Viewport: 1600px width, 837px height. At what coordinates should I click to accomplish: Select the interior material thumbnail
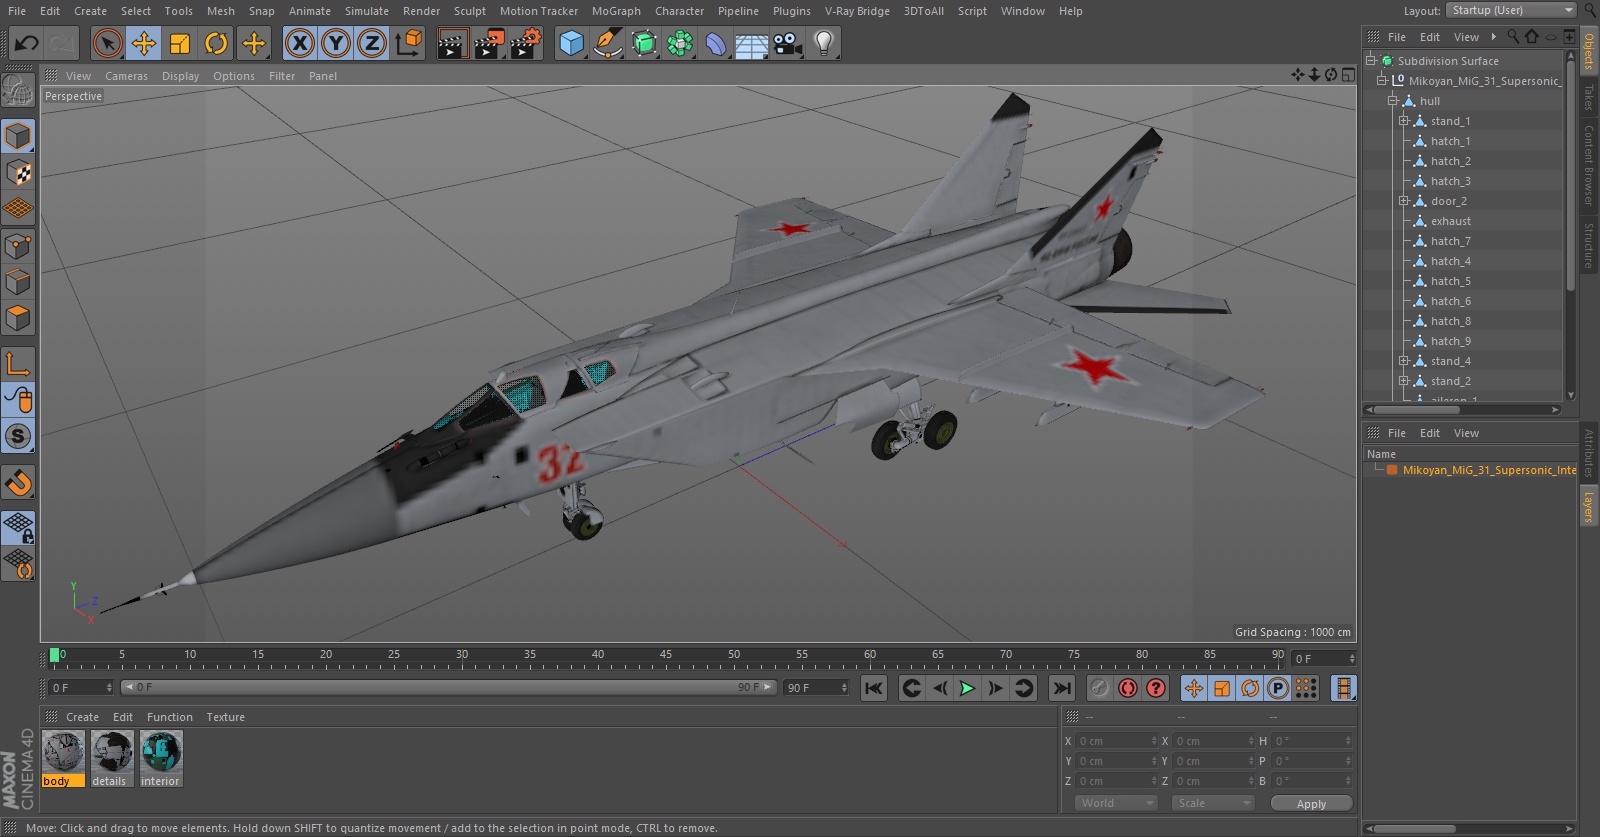click(x=161, y=752)
